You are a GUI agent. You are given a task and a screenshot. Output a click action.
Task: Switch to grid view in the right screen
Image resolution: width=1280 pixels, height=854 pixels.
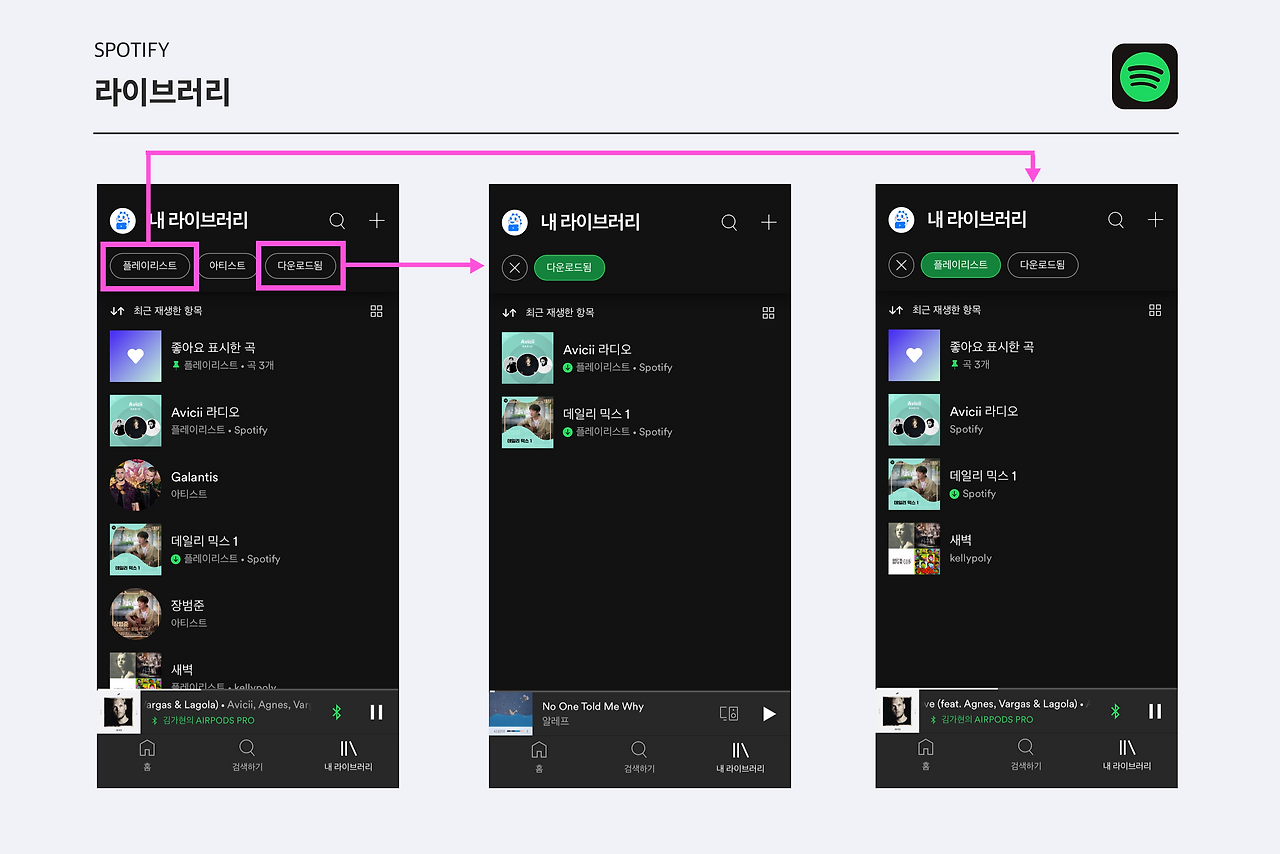tap(1155, 310)
